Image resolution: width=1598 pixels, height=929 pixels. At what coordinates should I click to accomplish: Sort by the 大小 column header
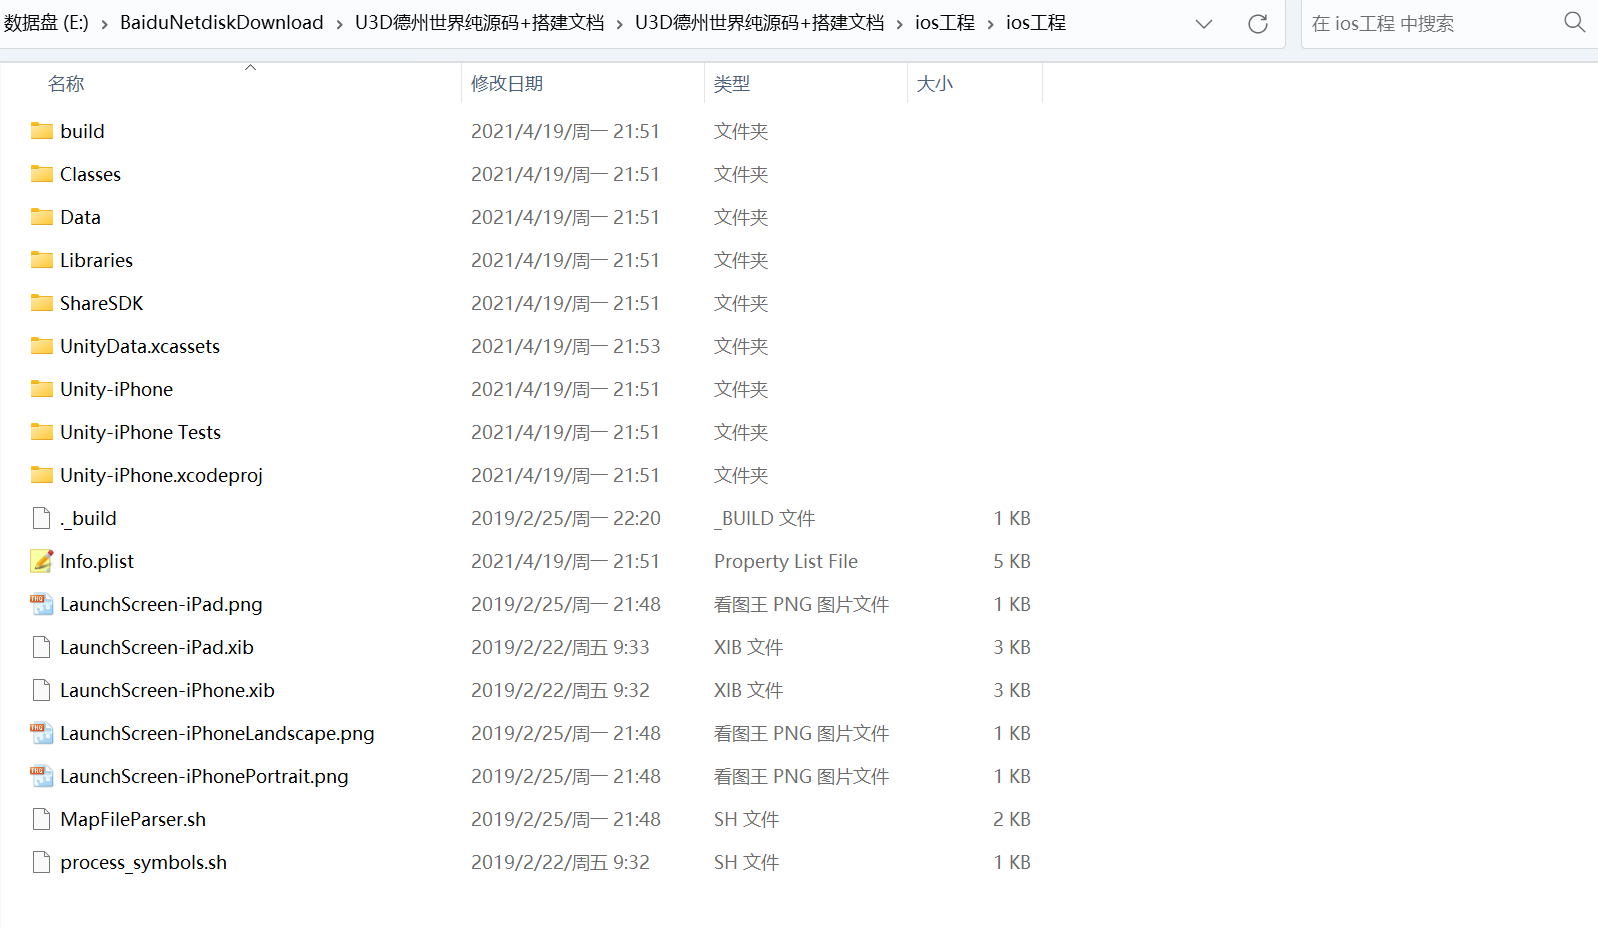point(935,84)
